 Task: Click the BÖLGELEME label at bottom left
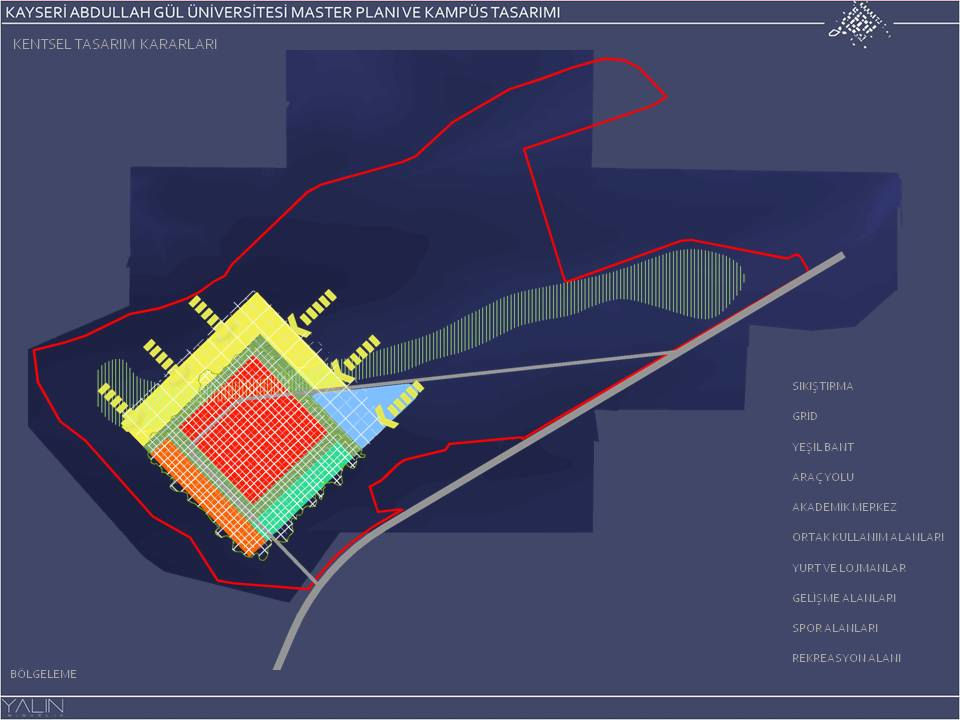tap(44, 674)
